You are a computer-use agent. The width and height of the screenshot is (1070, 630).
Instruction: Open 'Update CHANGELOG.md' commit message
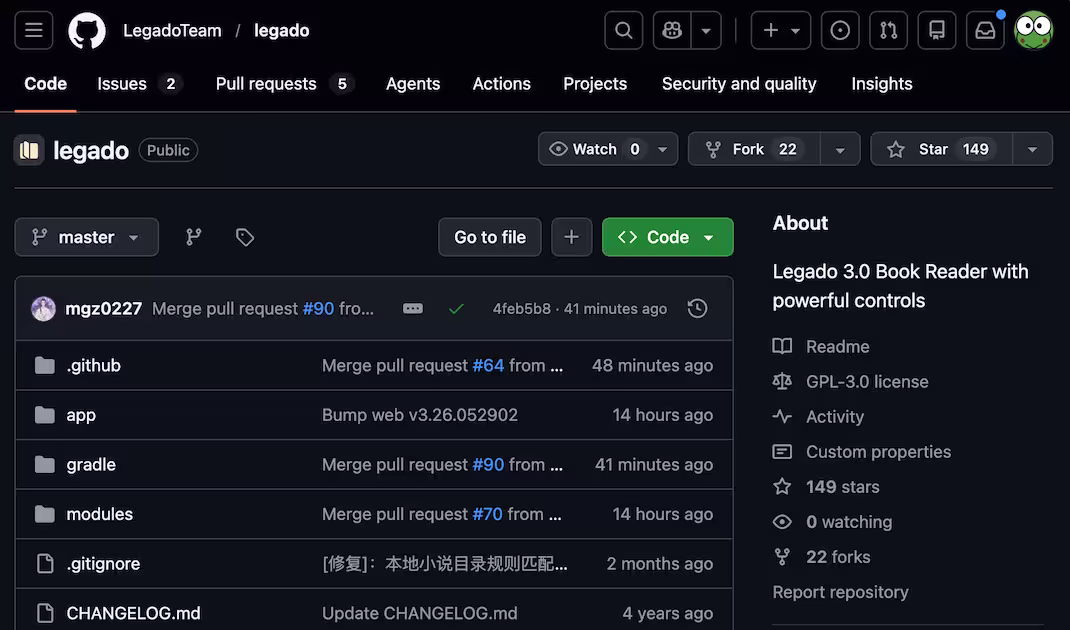pos(420,613)
